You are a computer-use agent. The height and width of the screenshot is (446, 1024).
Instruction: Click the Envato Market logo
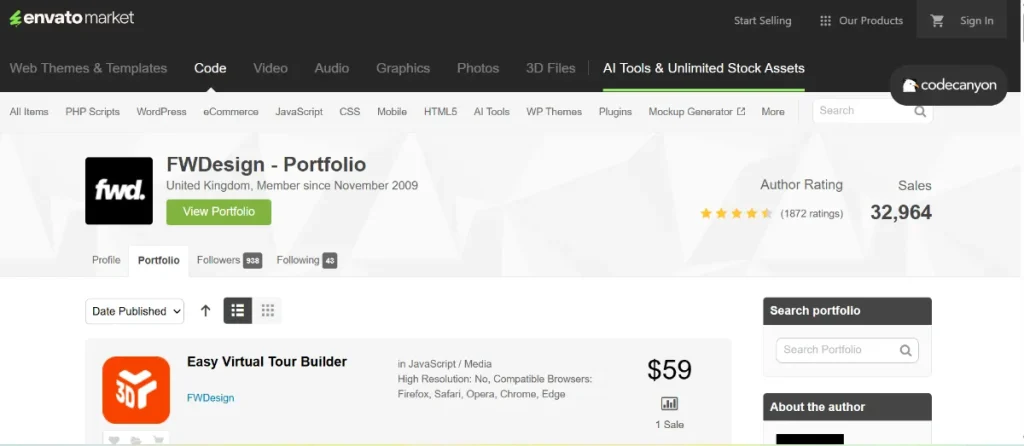pos(71,18)
